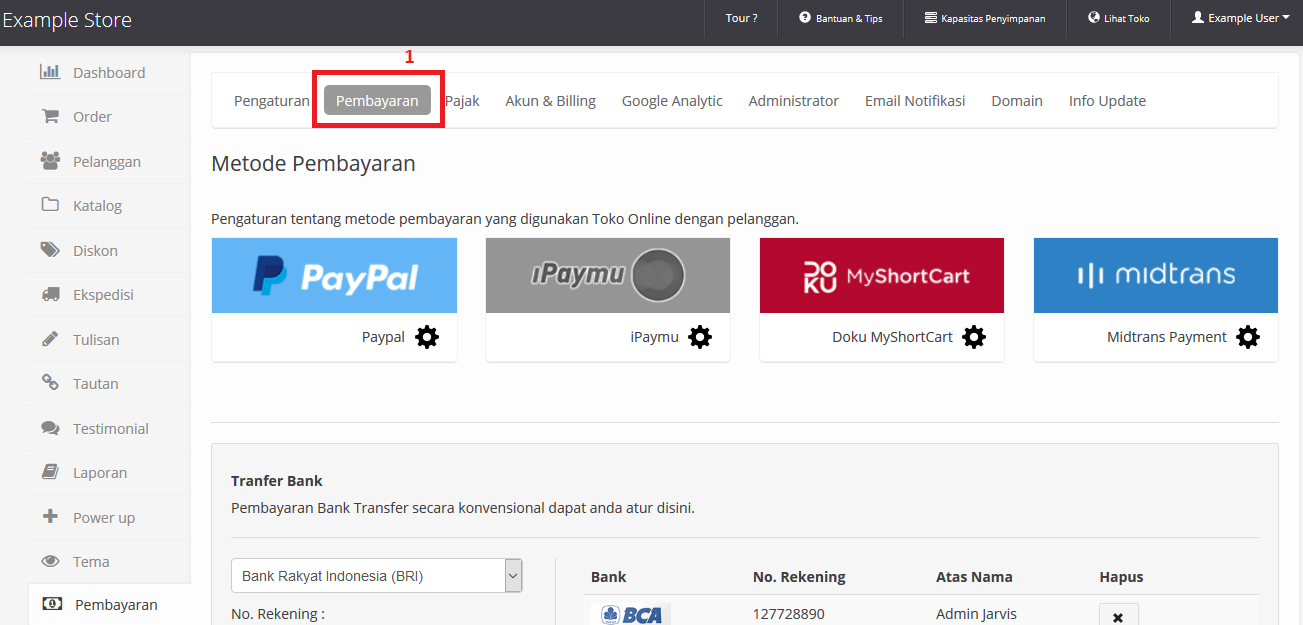Click the Admin Jarvis account name
Viewport: 1303px width, 625px height.
point(976,614)
